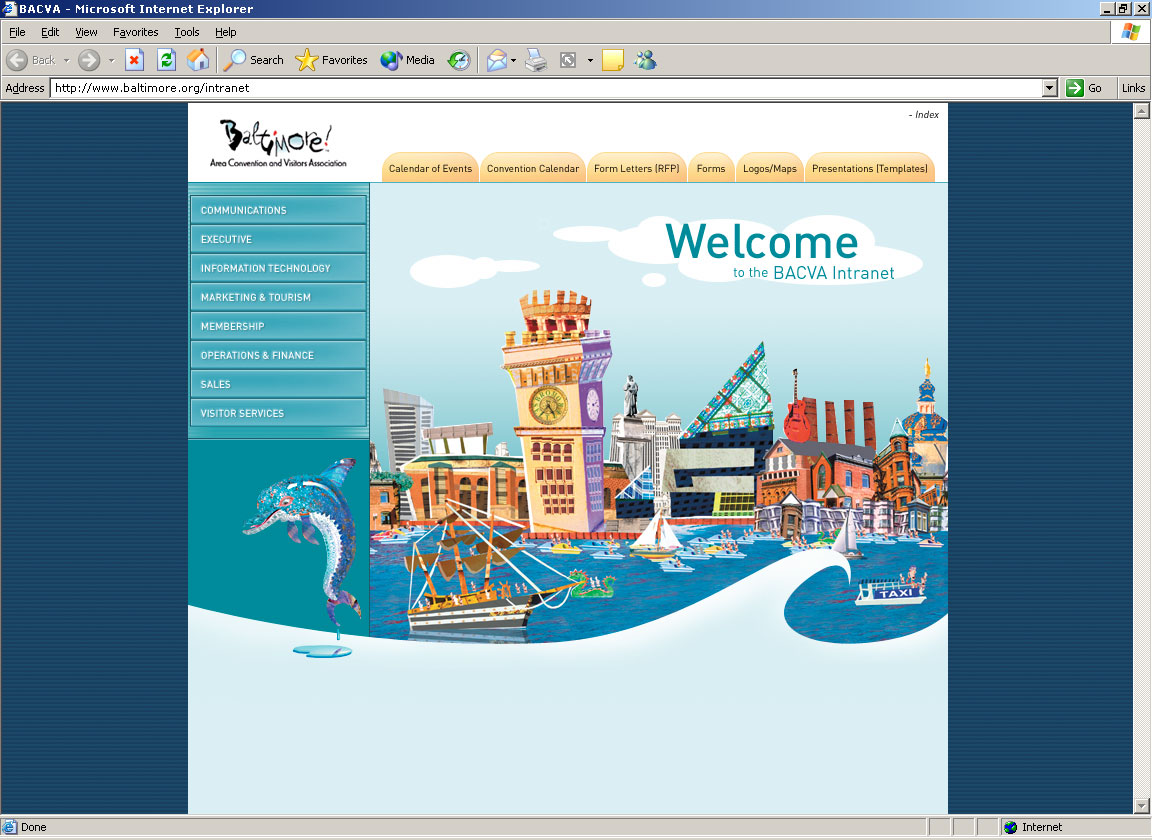1152x840 pixels.
Task: Open the Address bar dropdown list
Action: (1049, 88)
